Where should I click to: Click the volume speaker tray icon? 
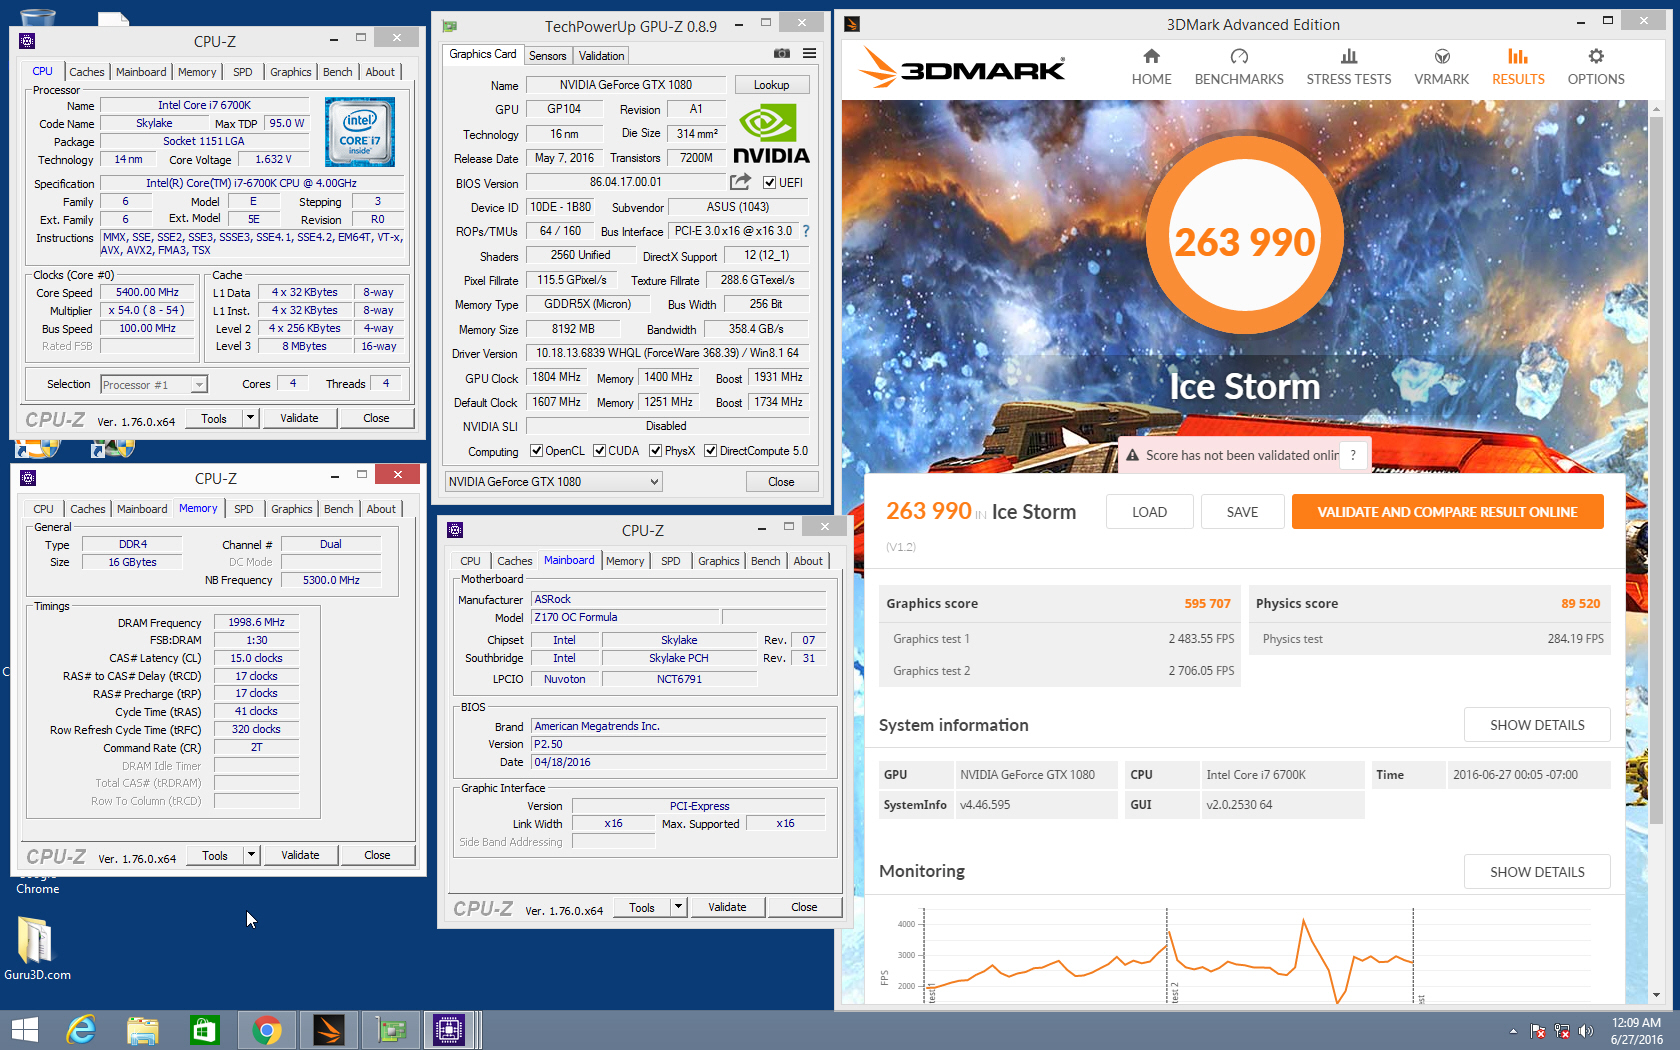(x=1585, y=1031)
